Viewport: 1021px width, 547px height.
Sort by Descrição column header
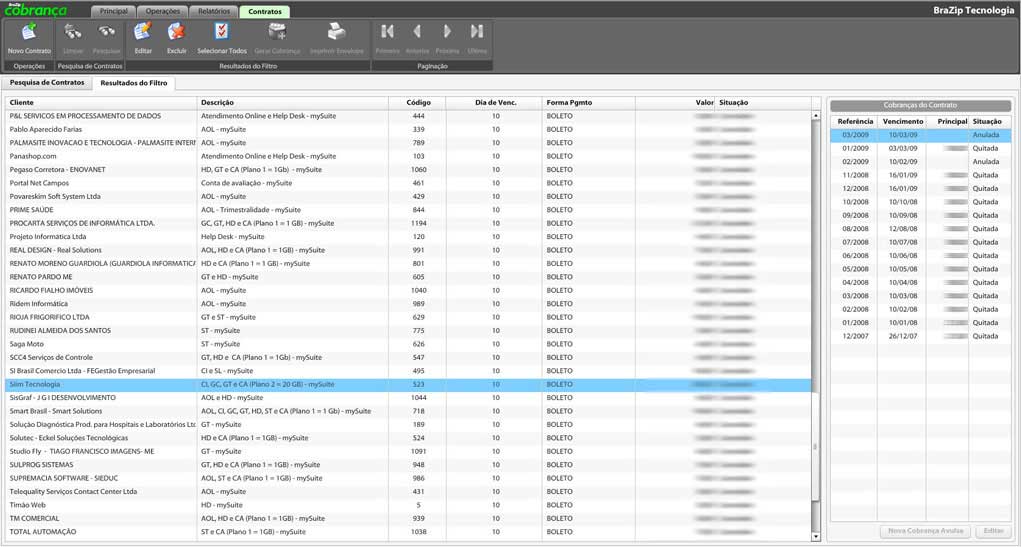[293, 103]
